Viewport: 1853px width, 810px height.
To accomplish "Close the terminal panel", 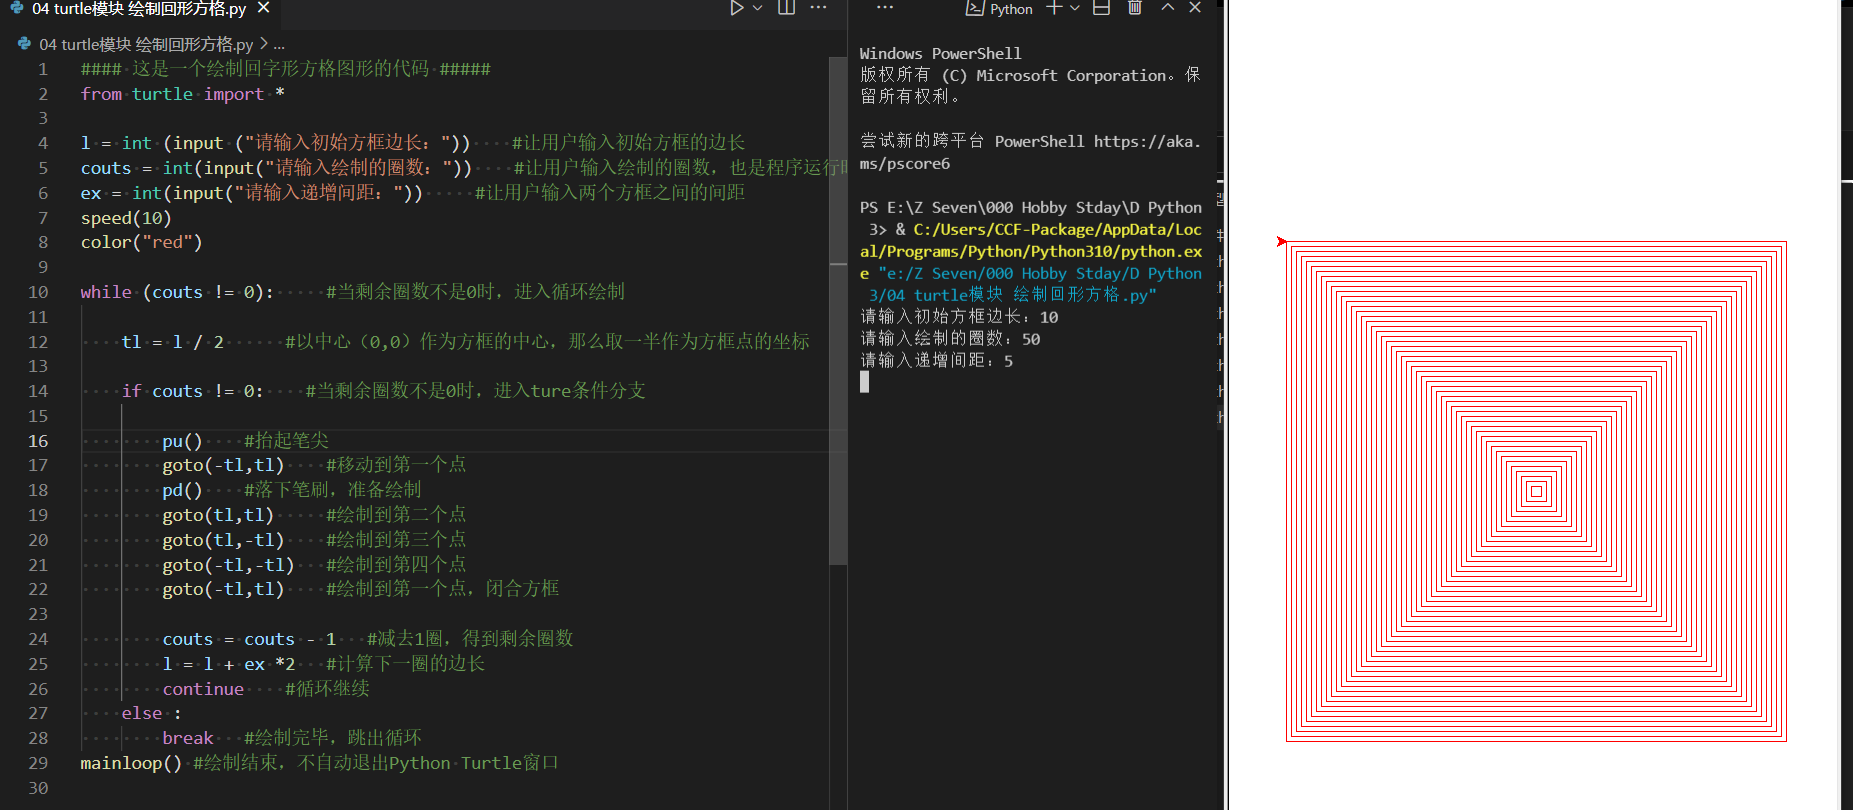I will click(x=1195, y=8).
